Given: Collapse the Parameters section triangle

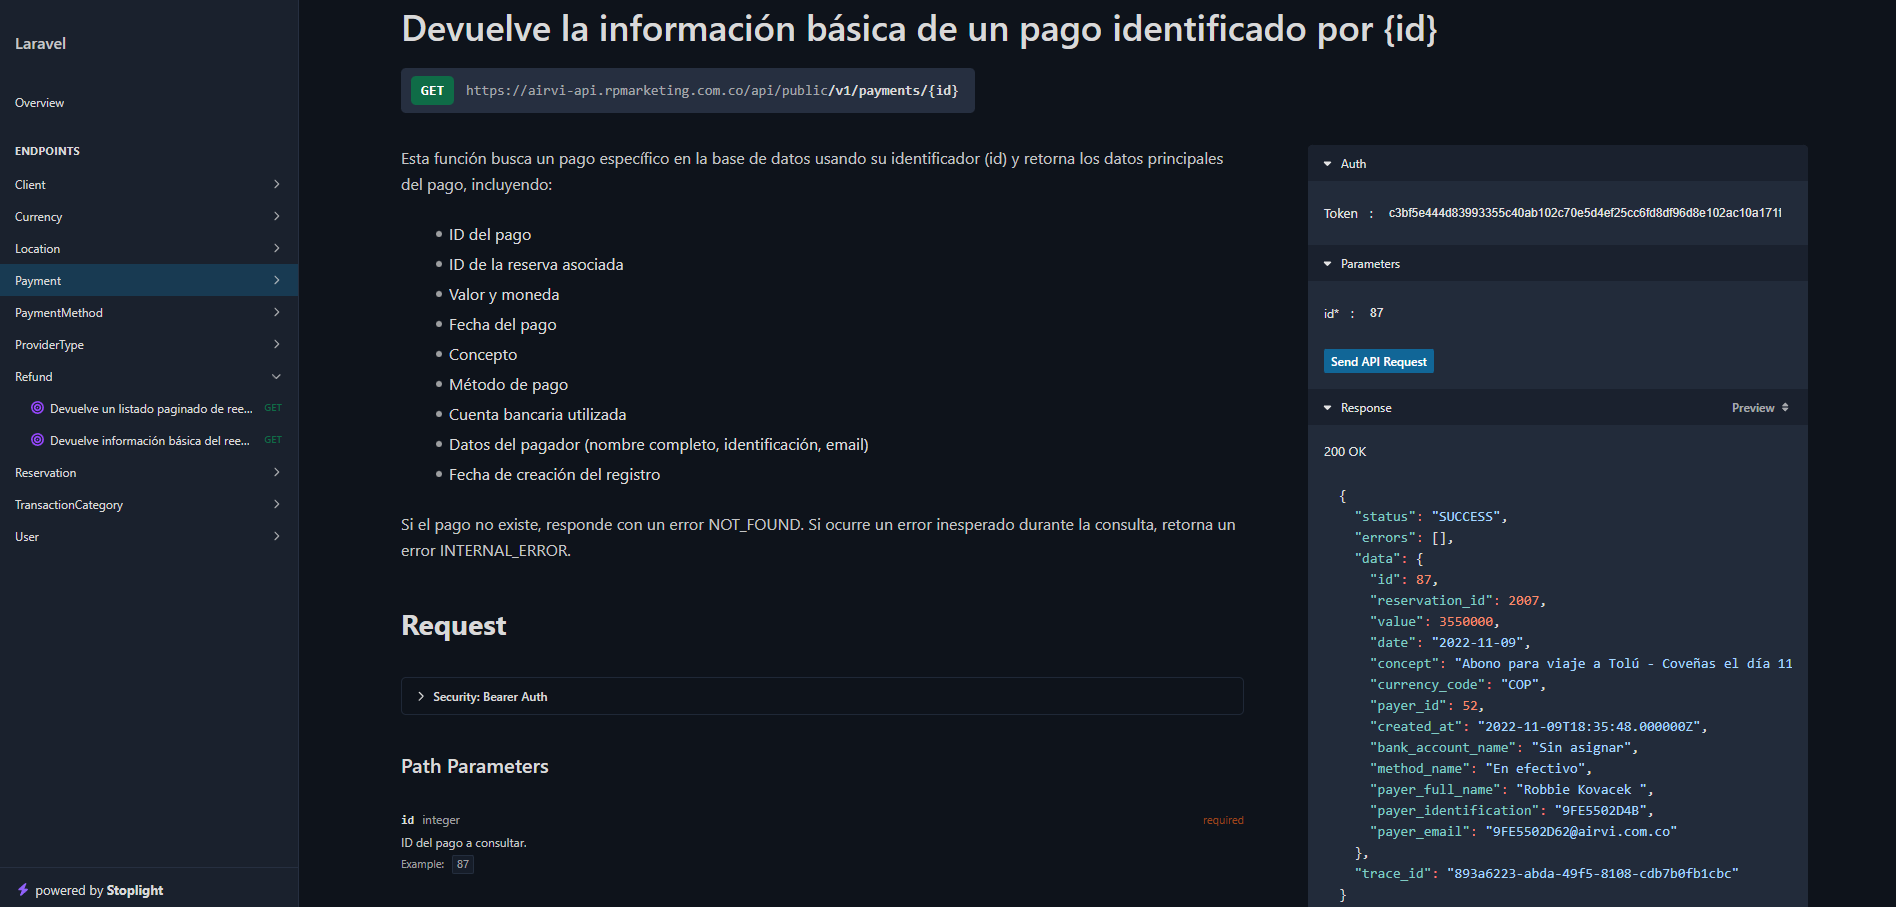Looking at the screenshot, I should coord(1328,264).
